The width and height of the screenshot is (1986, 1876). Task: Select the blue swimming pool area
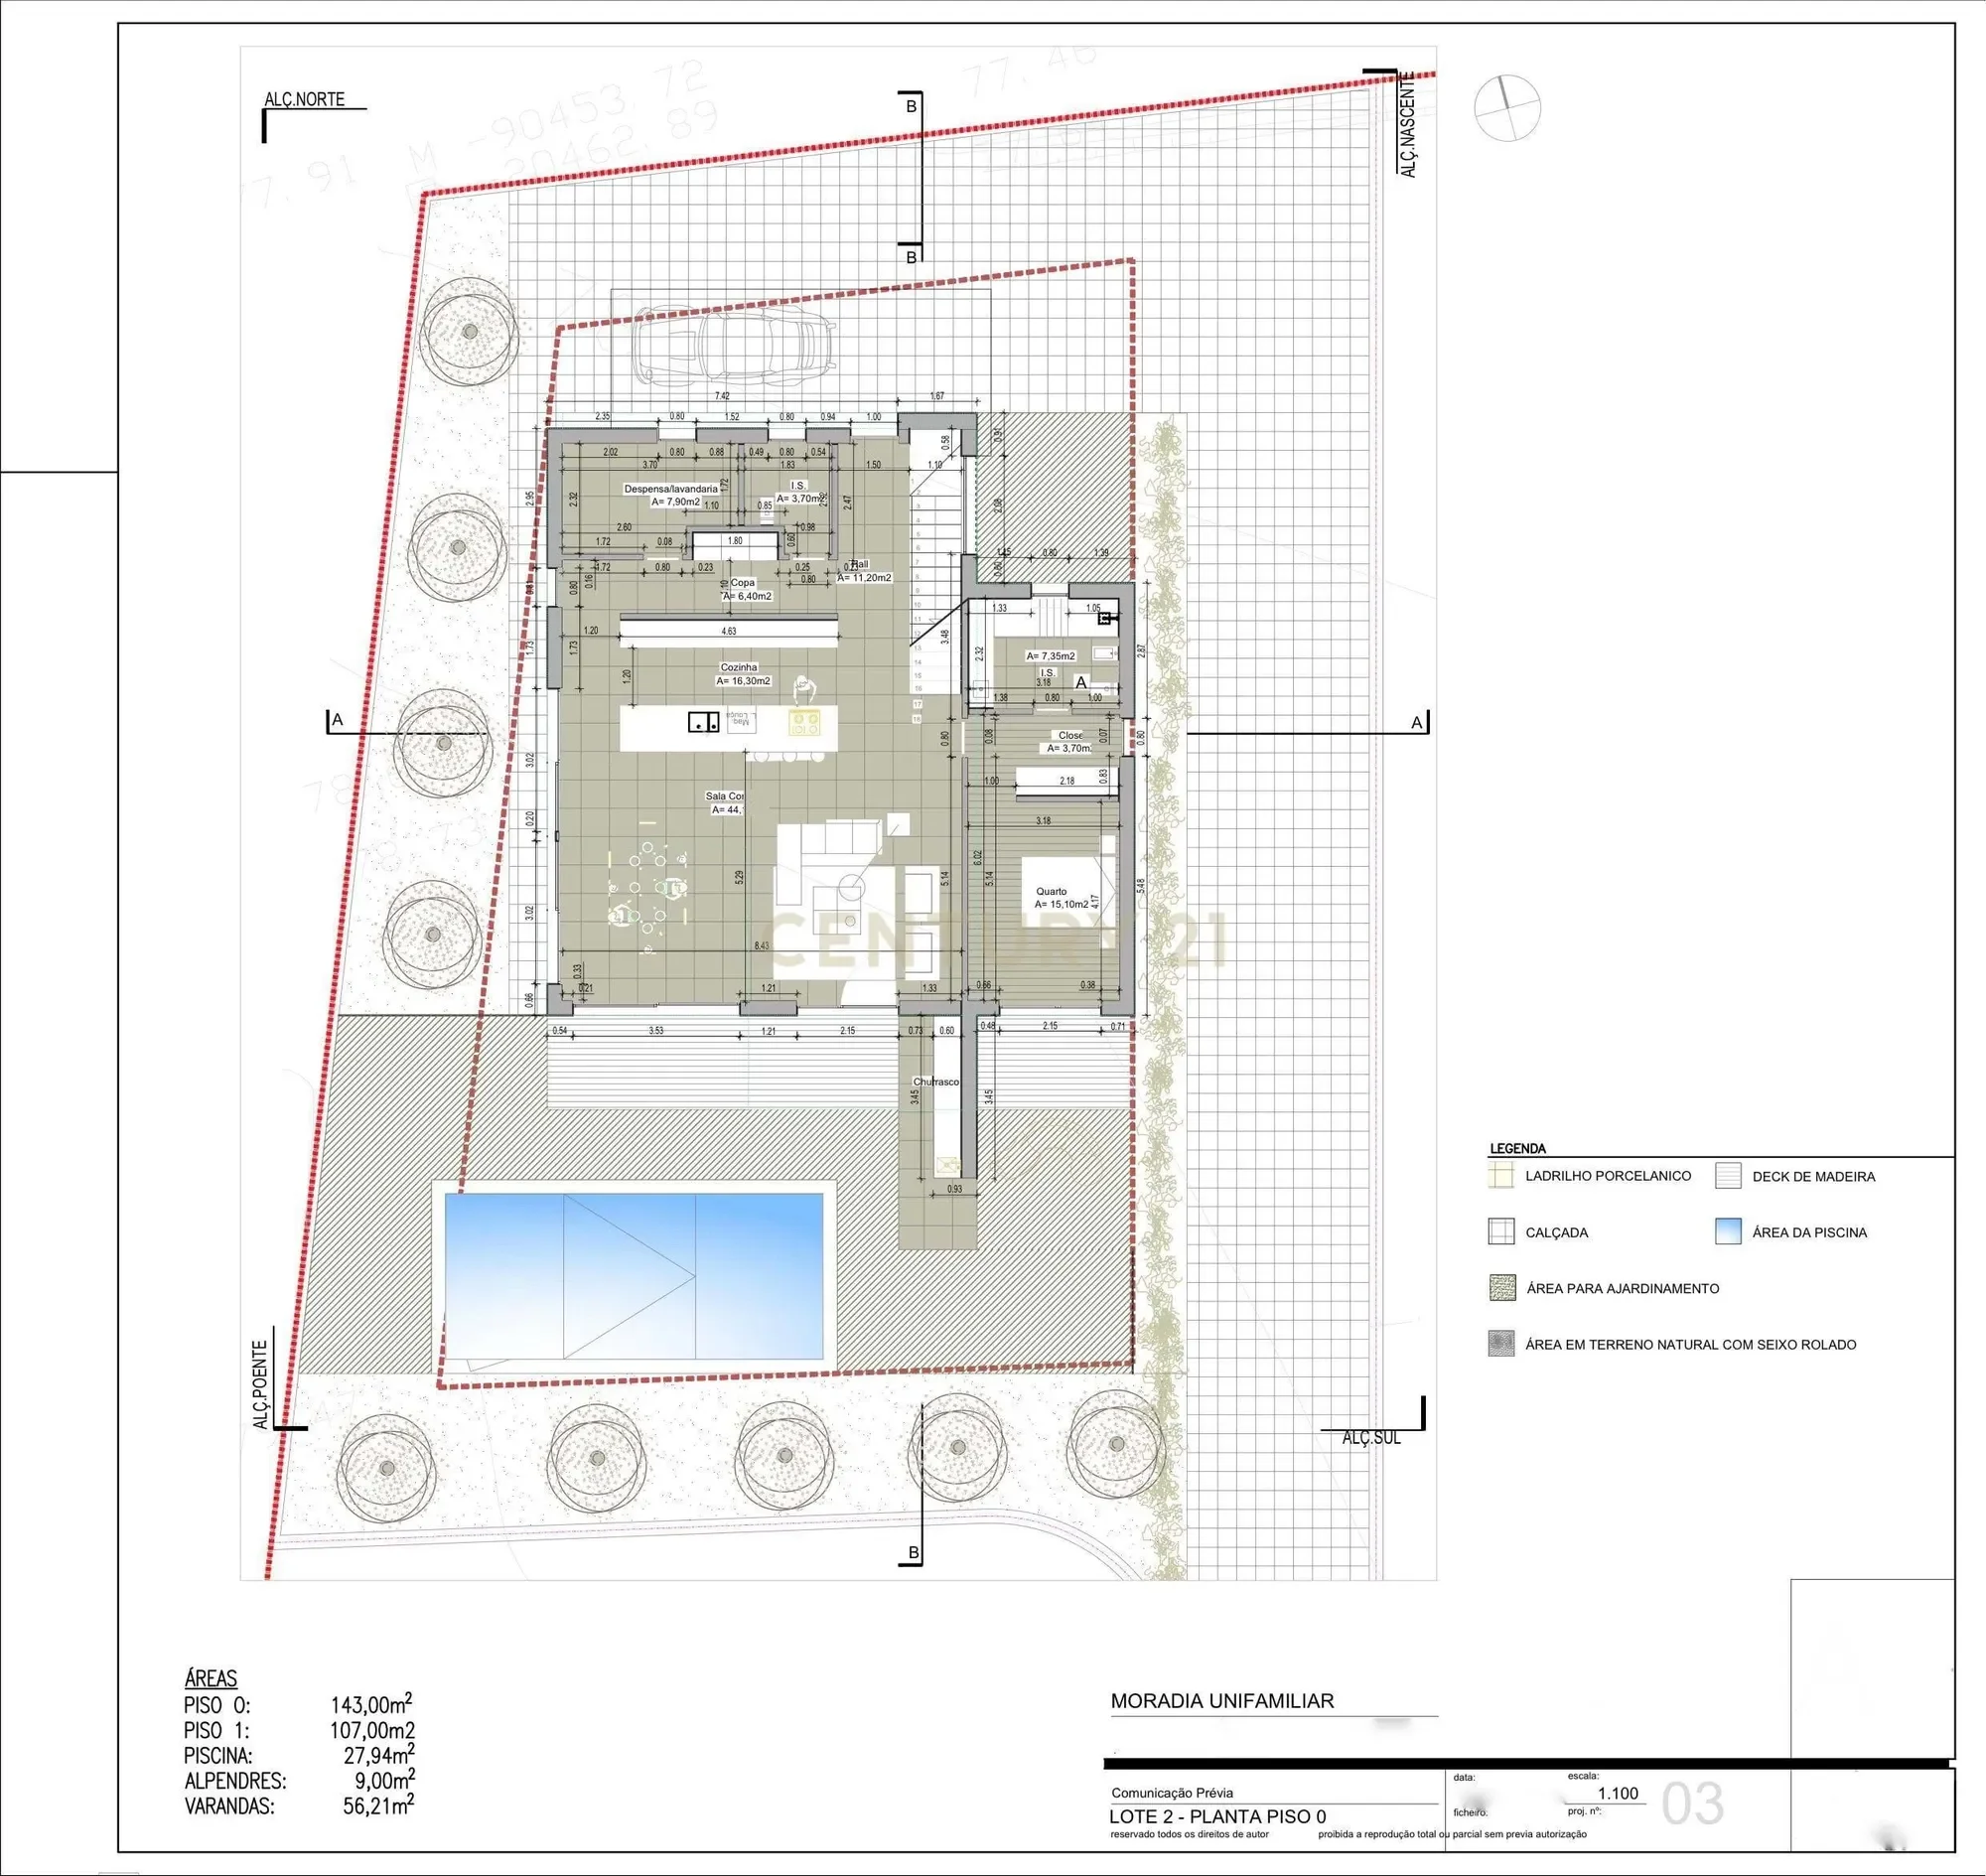point(634,1277)
